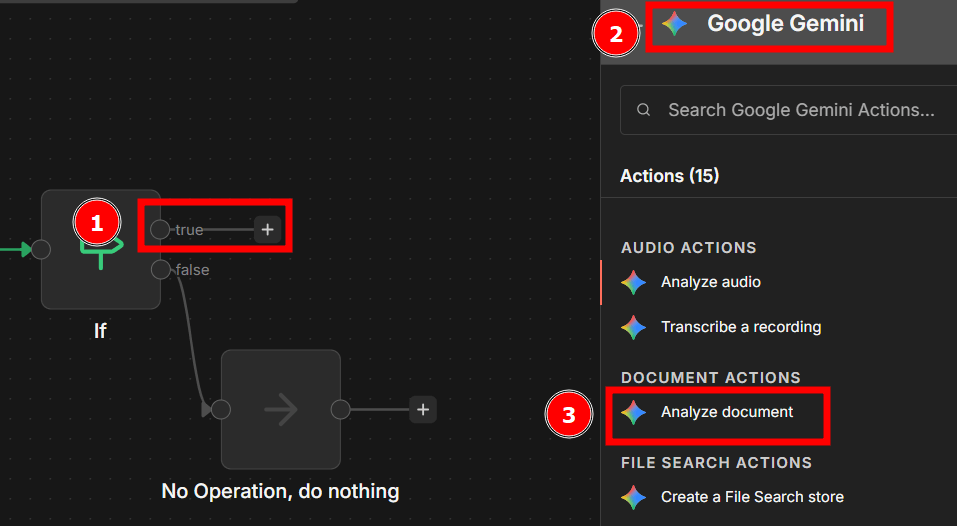The width and height of the screenshot is (957, 526).
Task: Click the Google Gemini panel title
Action: coord(785,23)
